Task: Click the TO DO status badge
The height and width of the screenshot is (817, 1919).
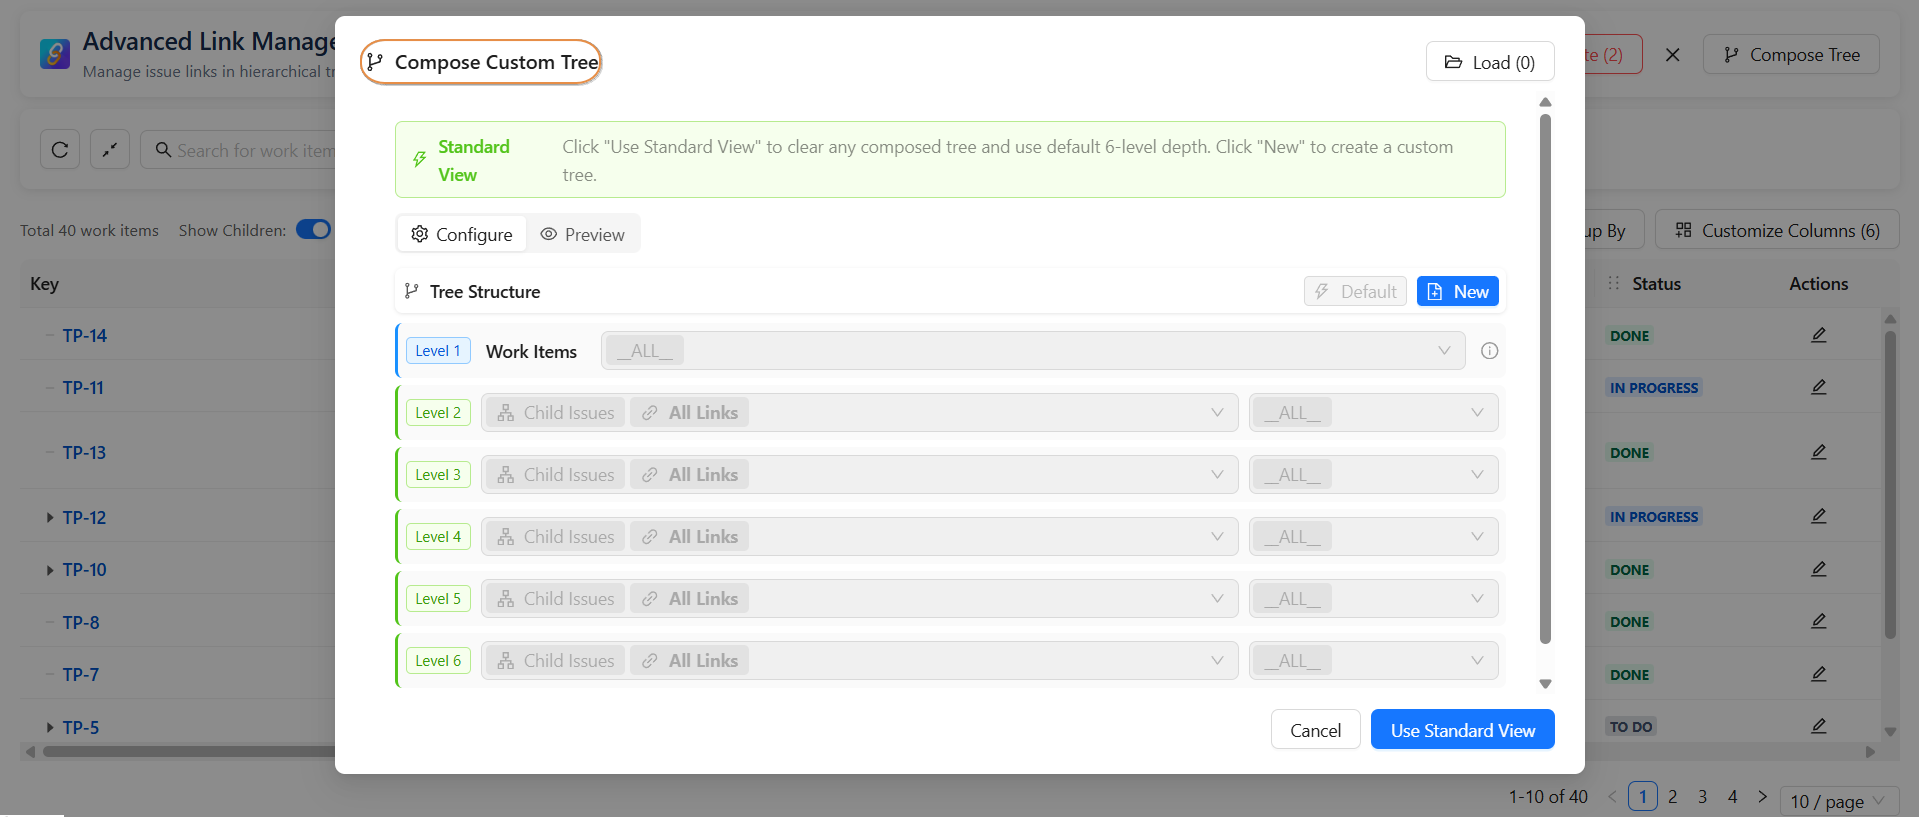Action: click(x=1631, y=727)
